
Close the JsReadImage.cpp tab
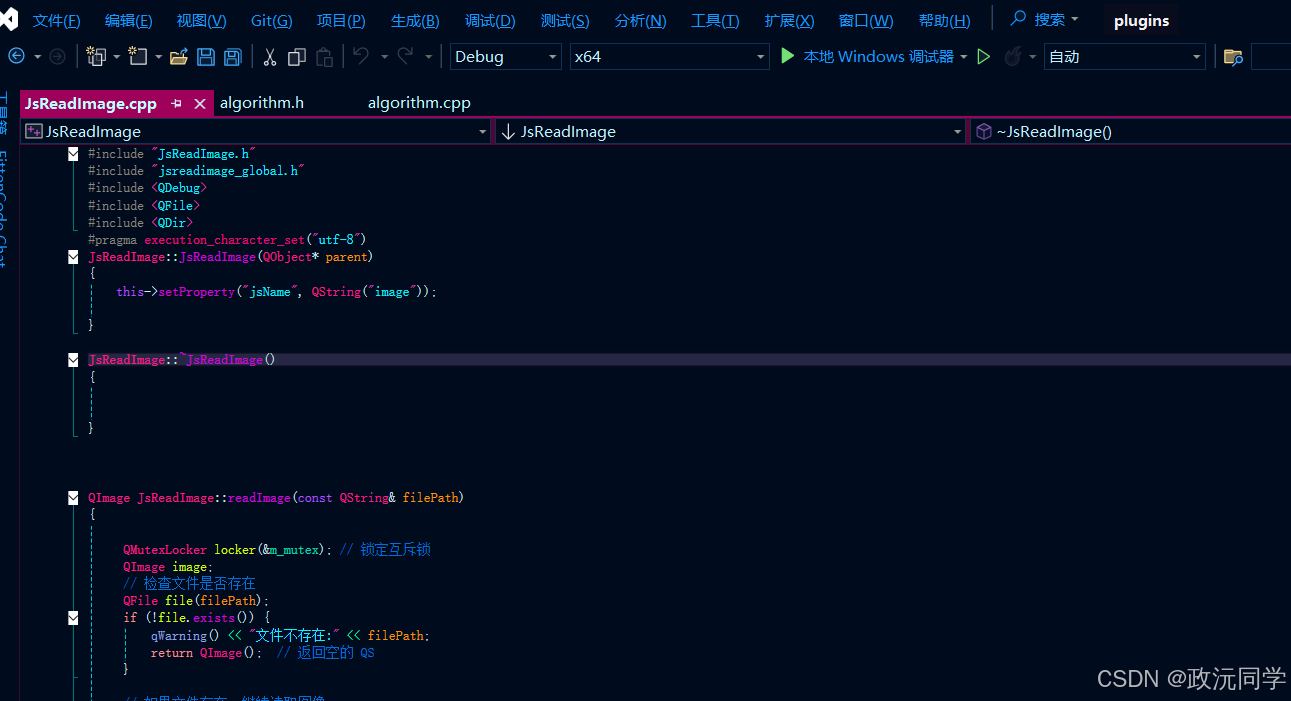[200, 103]
